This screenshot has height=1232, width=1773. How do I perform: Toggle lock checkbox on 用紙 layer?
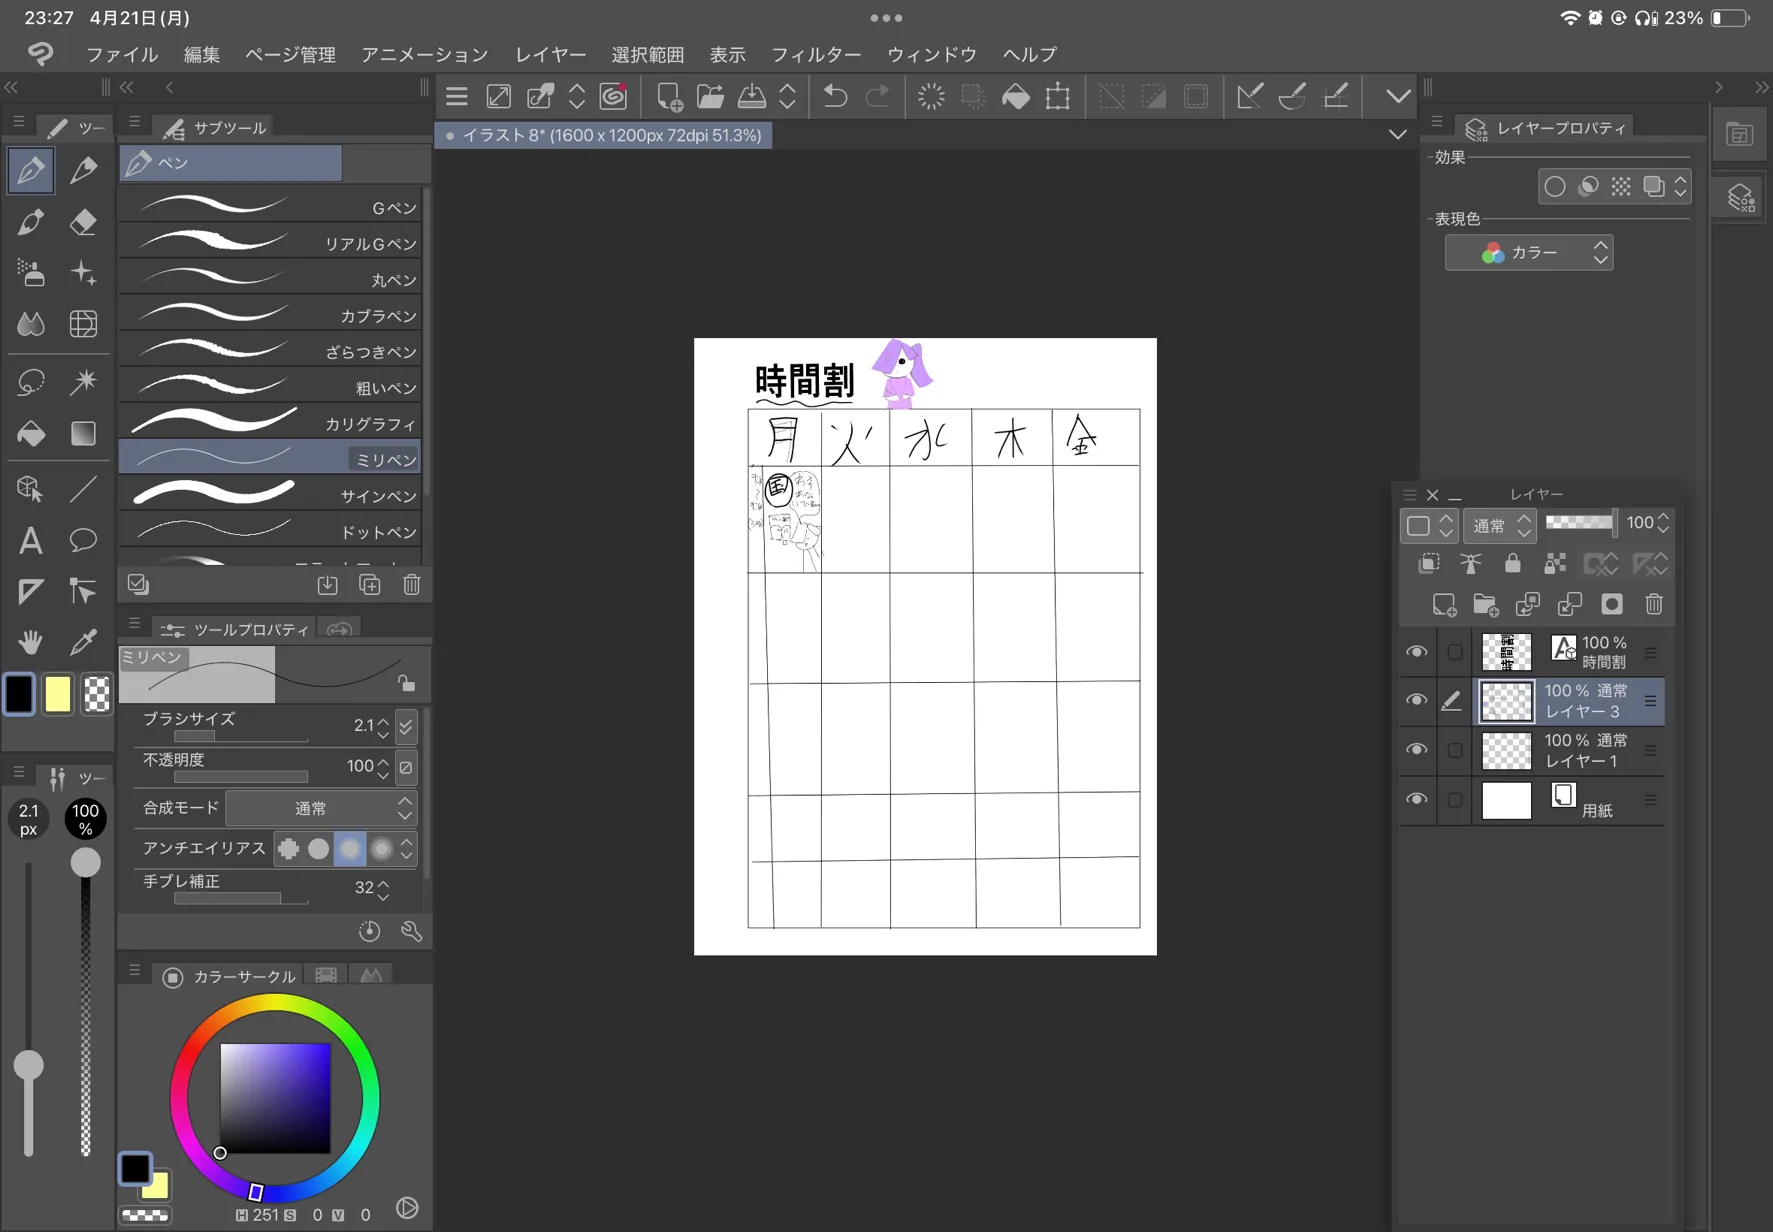pos(1454,800)
